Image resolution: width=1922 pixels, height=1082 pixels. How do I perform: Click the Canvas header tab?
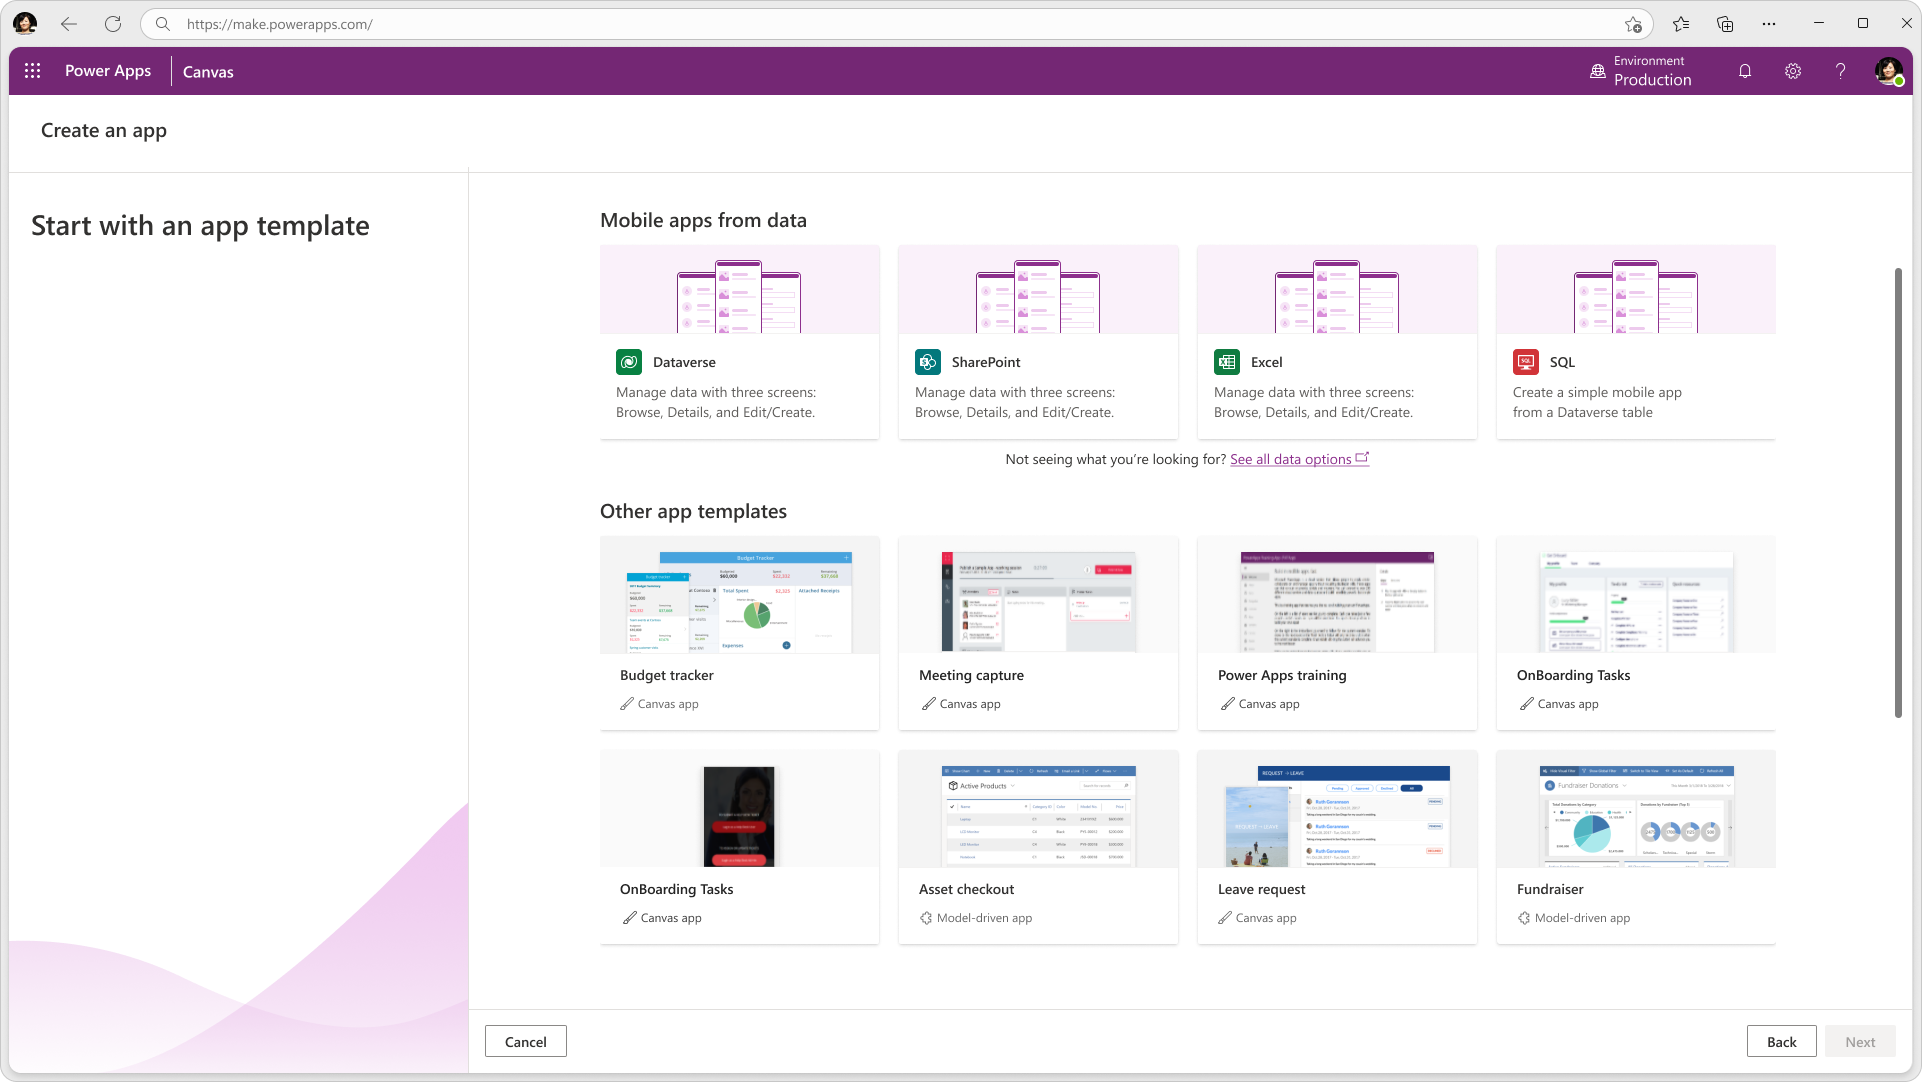pos(208,72)
